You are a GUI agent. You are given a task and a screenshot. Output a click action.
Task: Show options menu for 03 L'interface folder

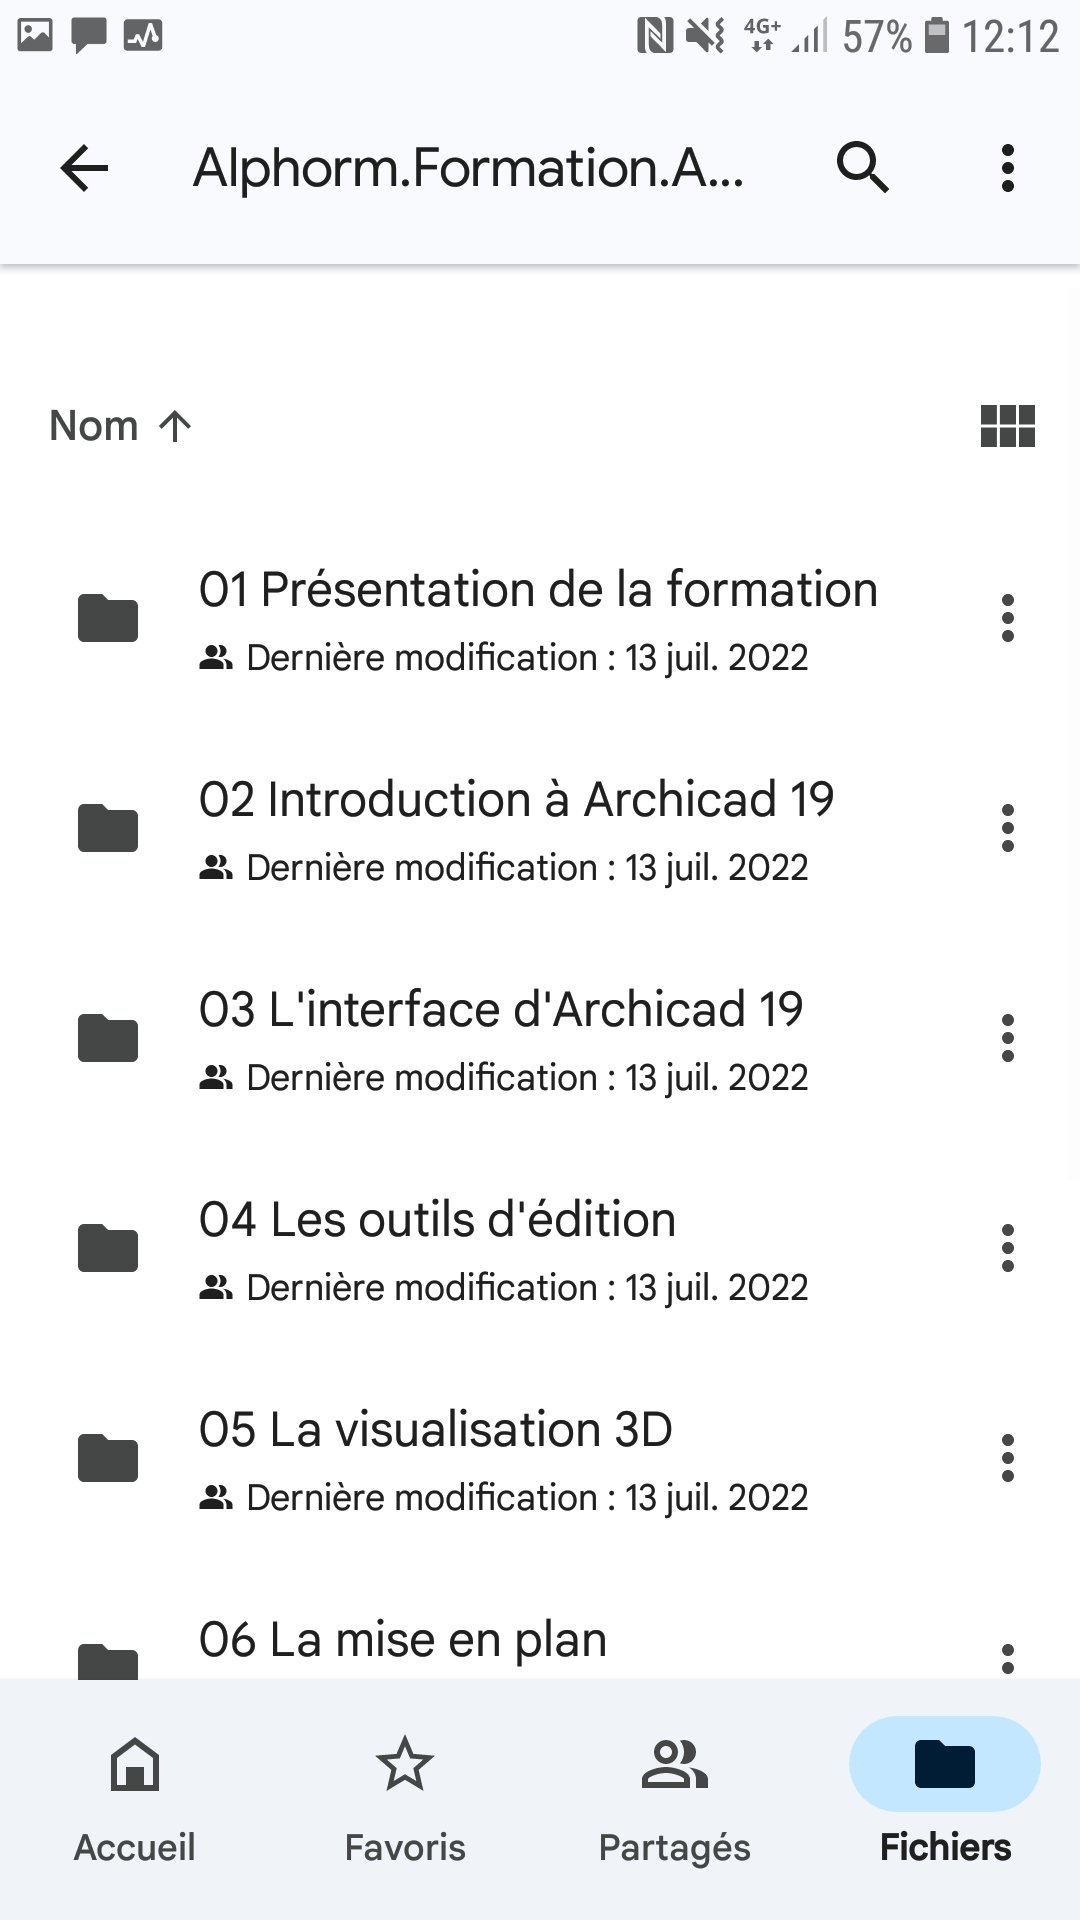click(1007, 1038)
